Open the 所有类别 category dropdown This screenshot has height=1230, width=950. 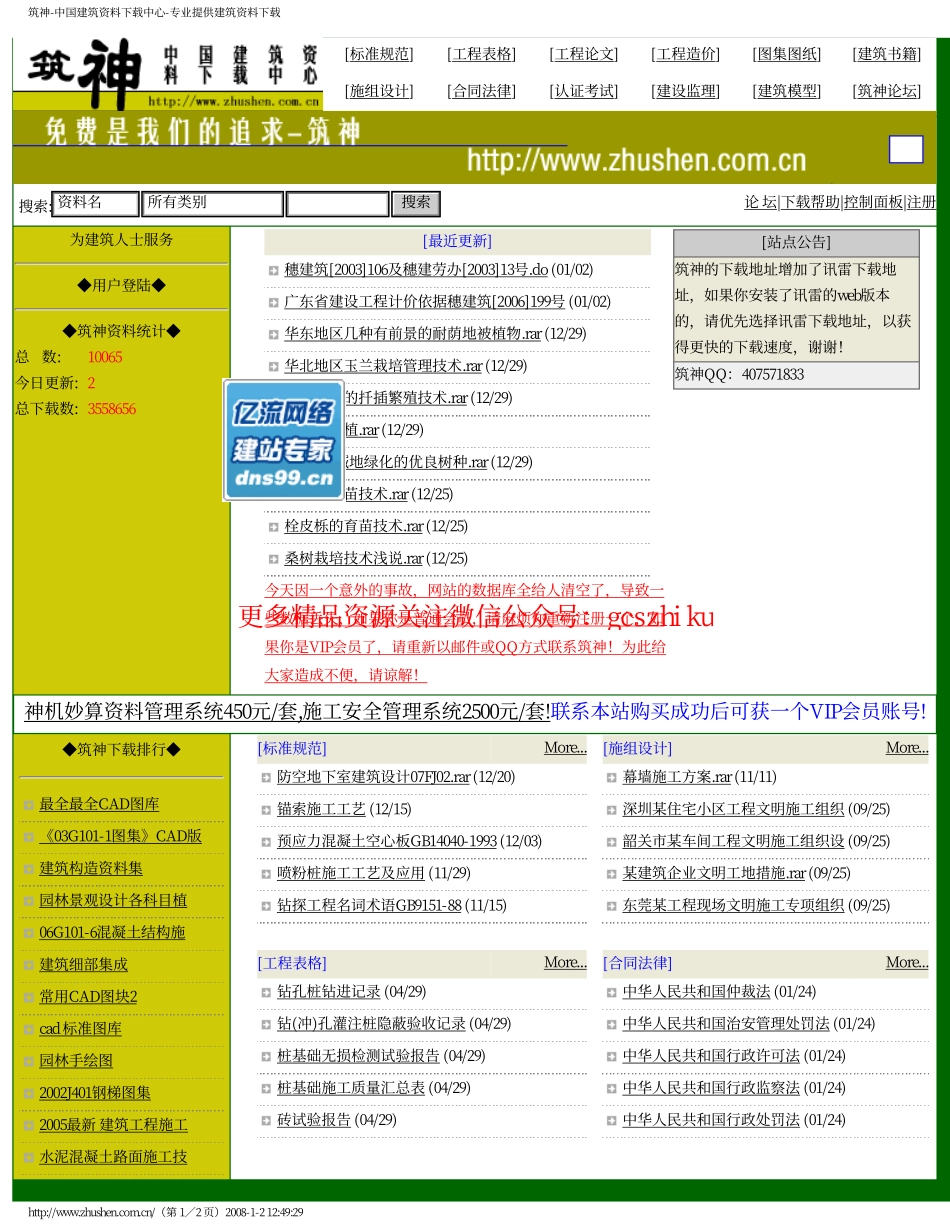(211, 203)
